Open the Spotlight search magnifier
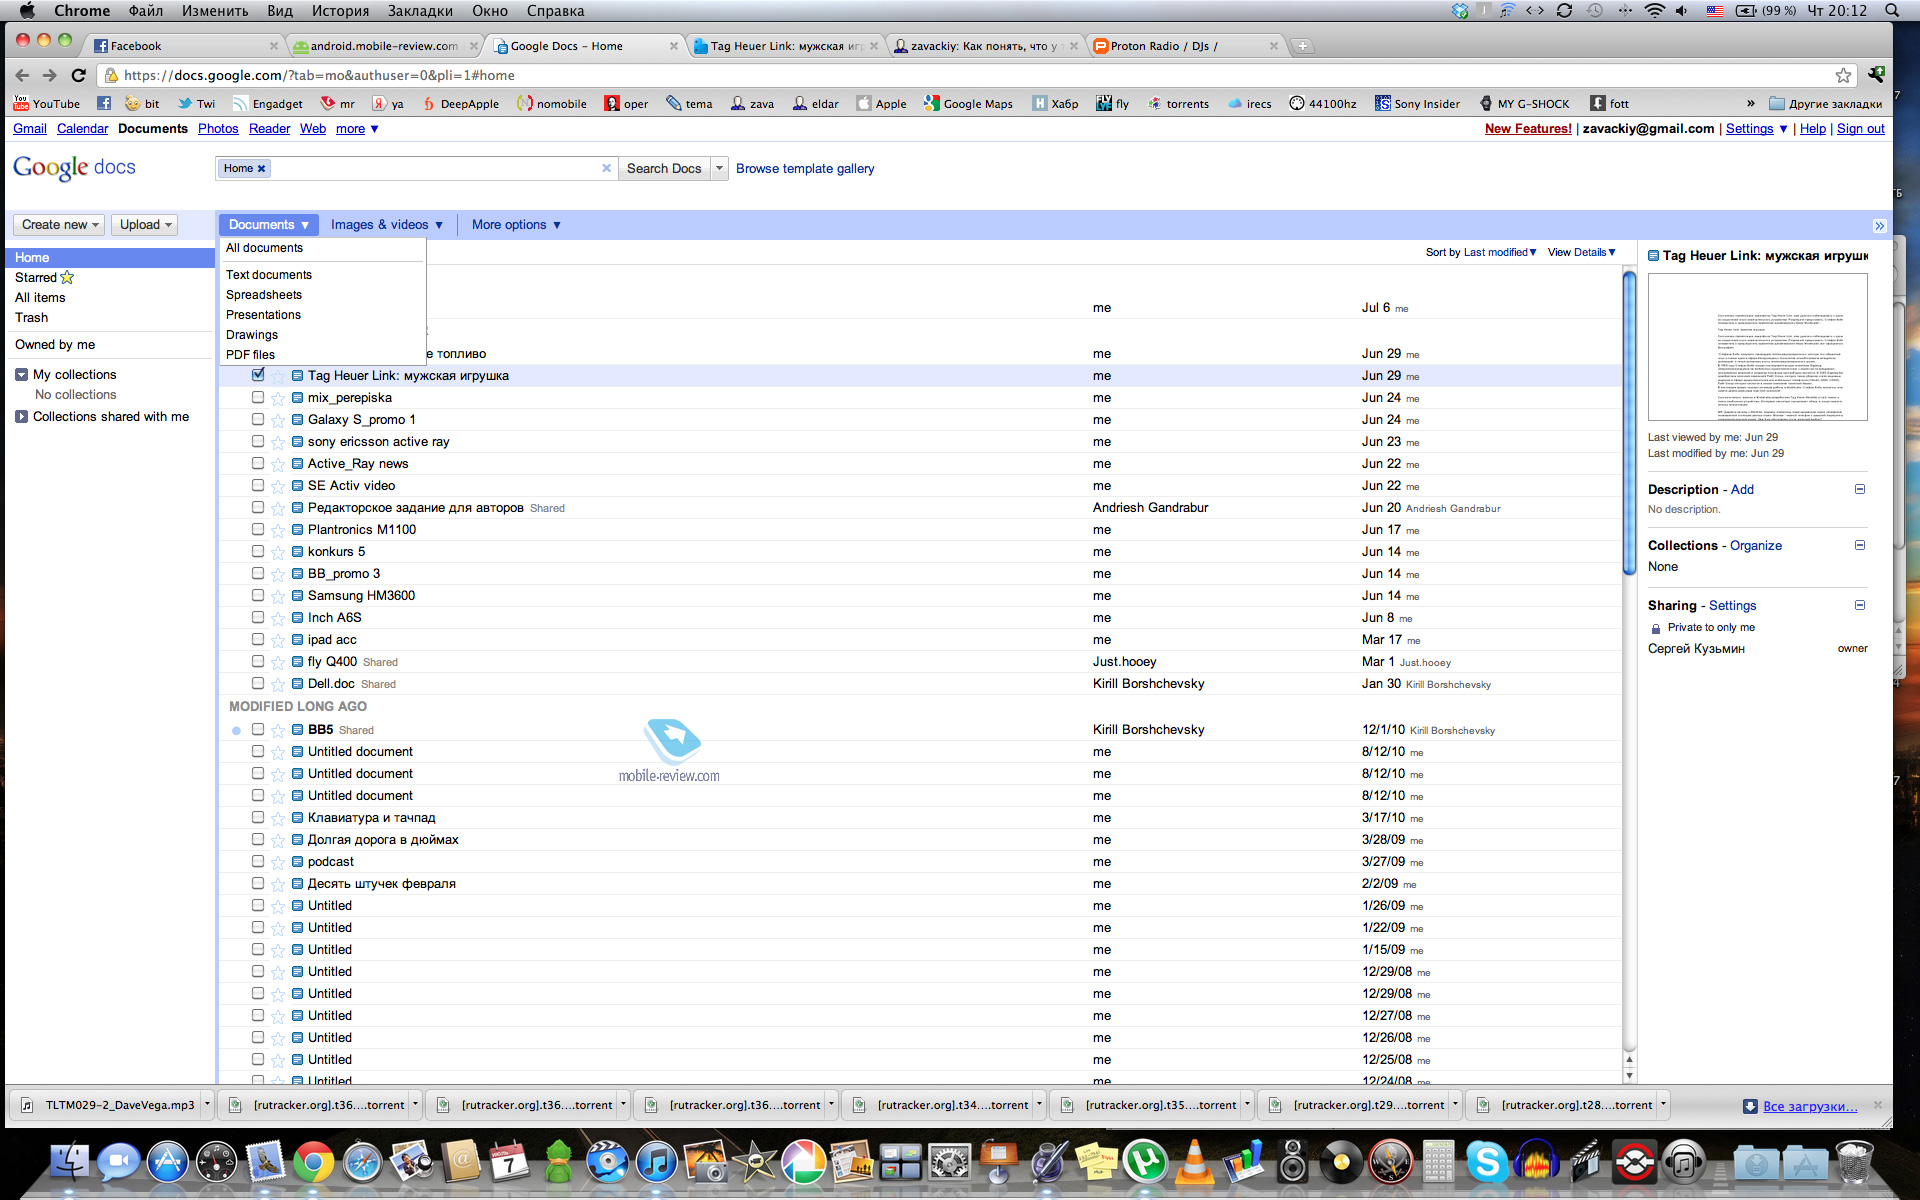 (x=1892, y=11)
